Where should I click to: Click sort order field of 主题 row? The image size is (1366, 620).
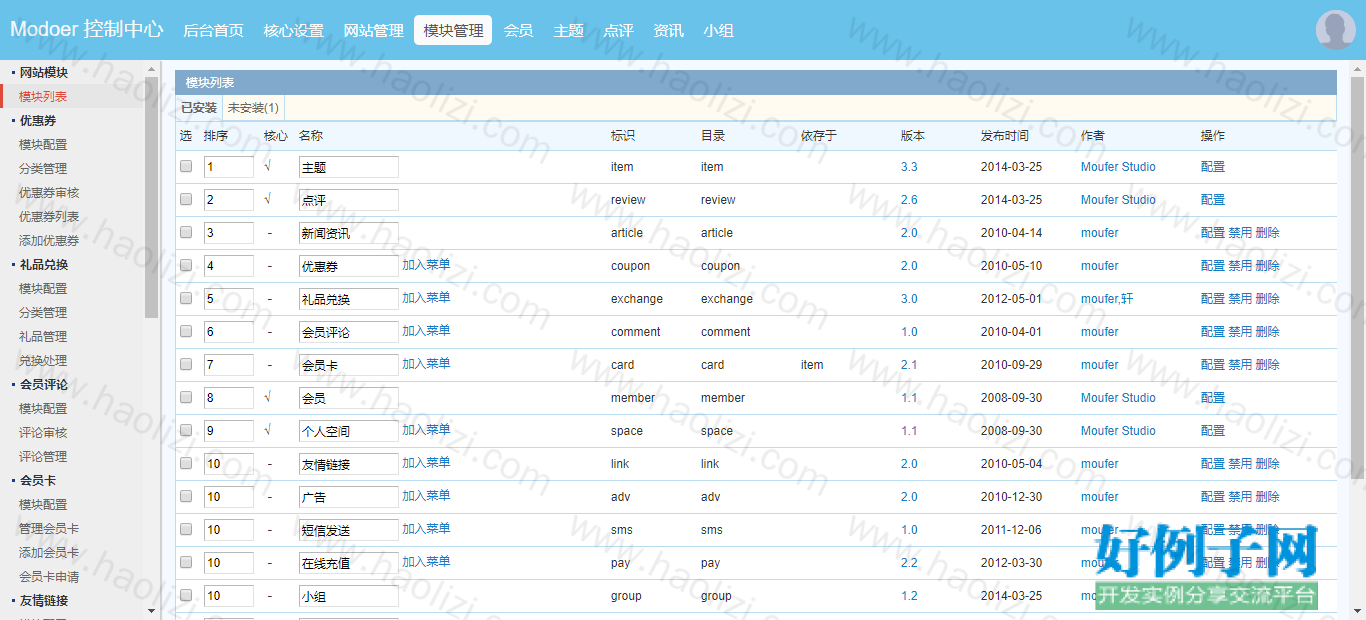[x=229, y=167]
